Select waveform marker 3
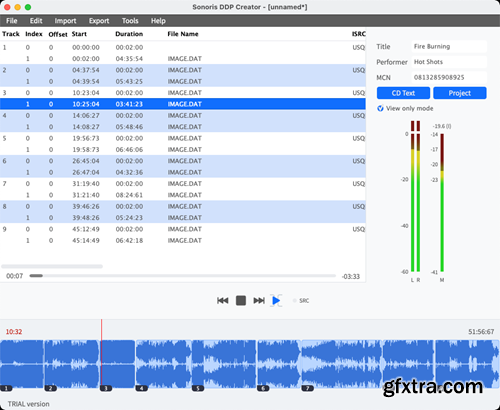The height and width of the screenshot is (410, 500). pos(106,388)
